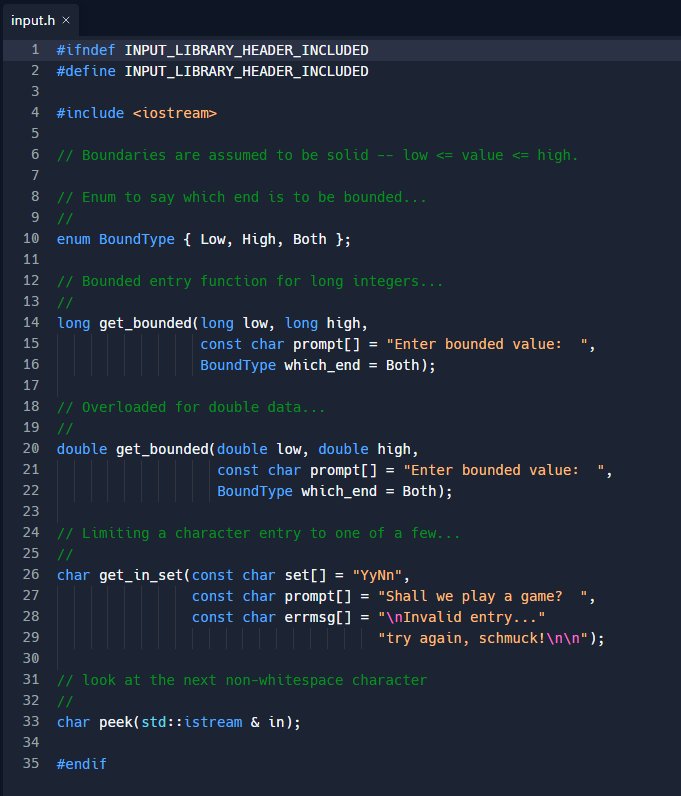Click BoundType in the enum declaration
Screen dimensions: 681x796
click(x=137, y=239)
